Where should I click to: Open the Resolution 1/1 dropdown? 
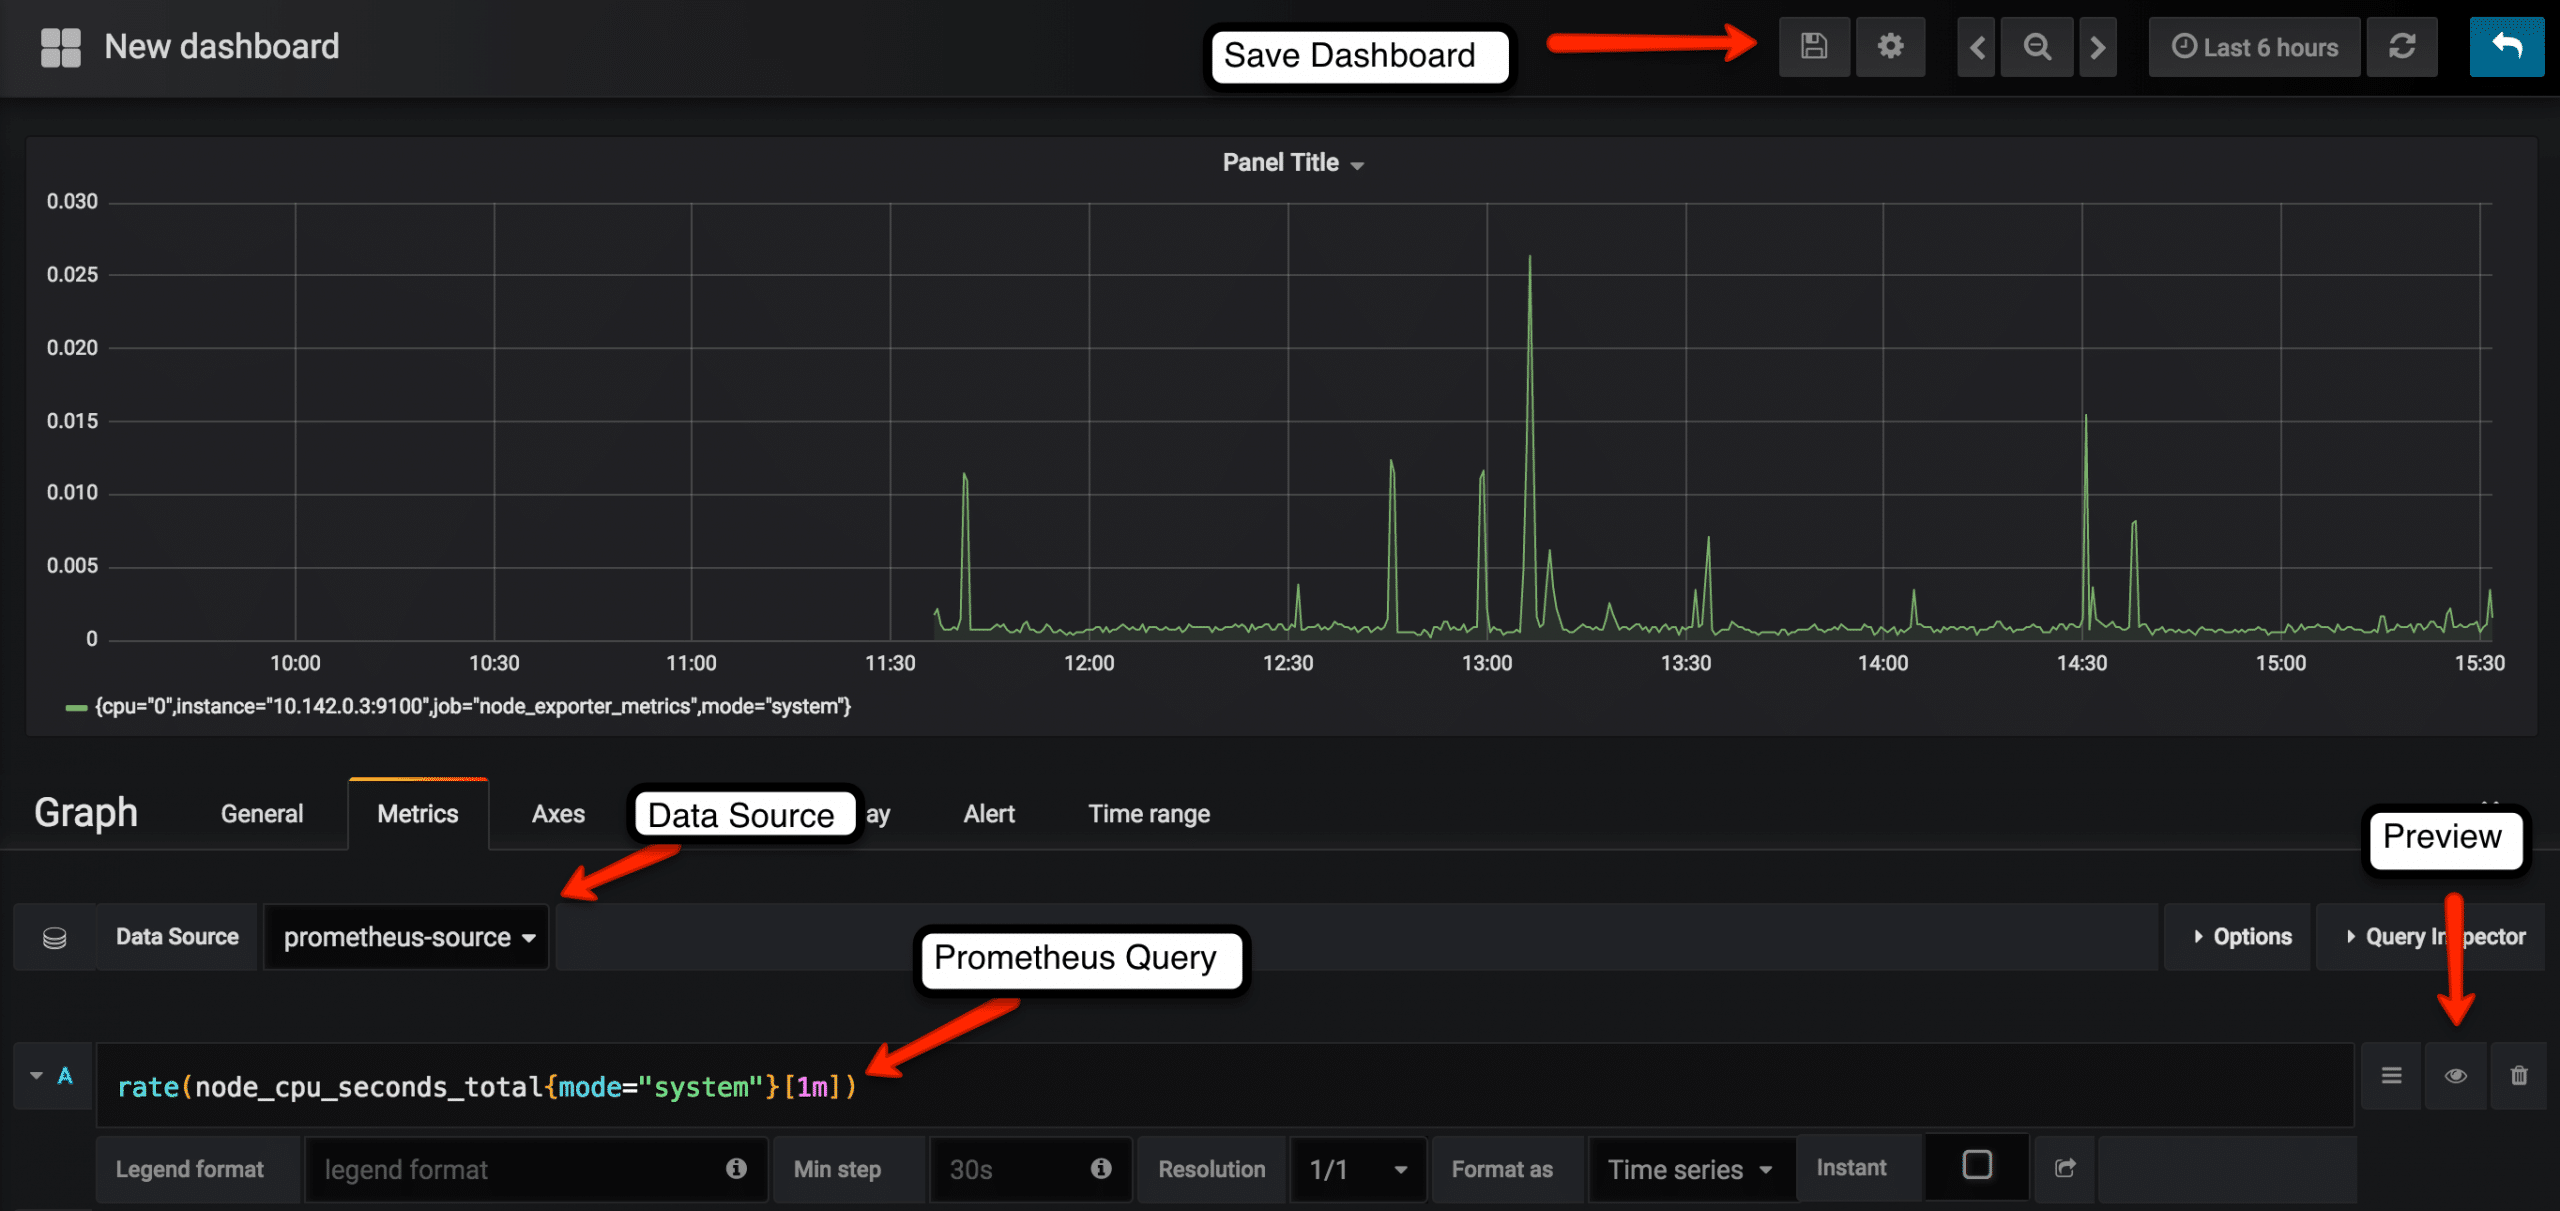point(1357,1168)
